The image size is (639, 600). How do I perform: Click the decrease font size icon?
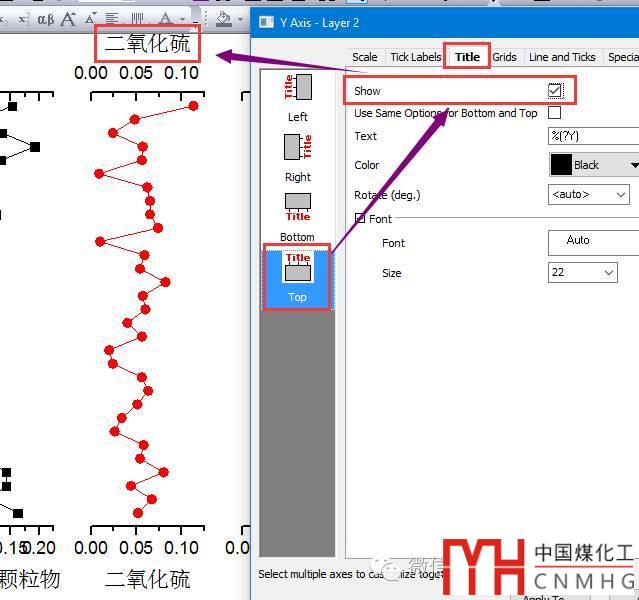pyautogui.click(x=91, y=19)
